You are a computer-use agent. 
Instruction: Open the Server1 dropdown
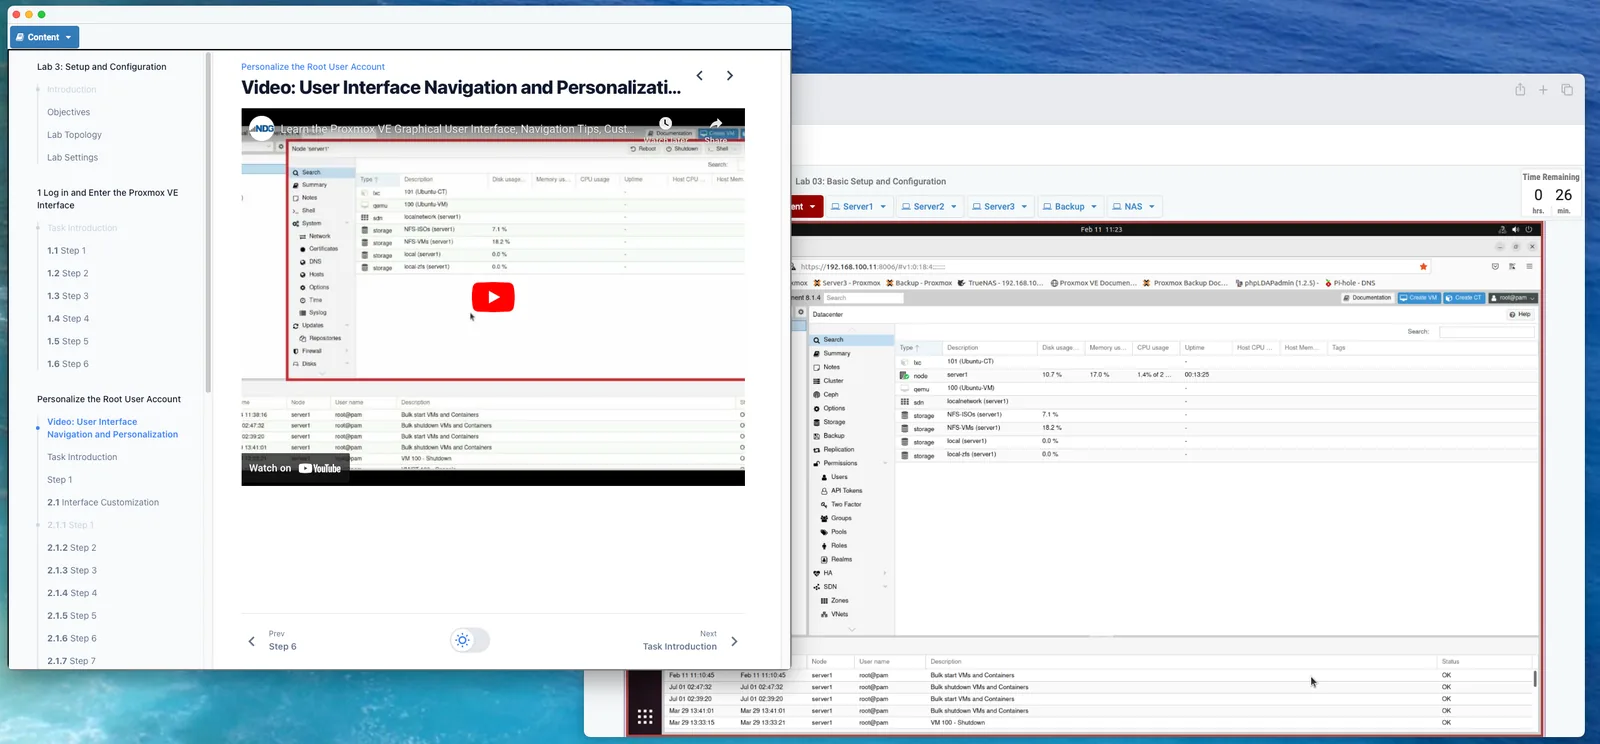(x=859, y=207)
